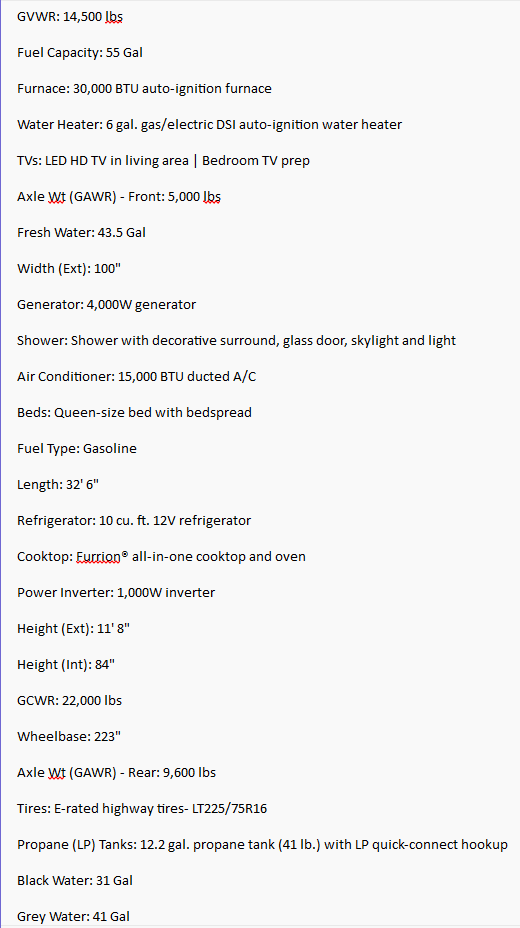Click the Power Inverter: 1,000W inverter line
Screen dimensions: 520x928
116,592
